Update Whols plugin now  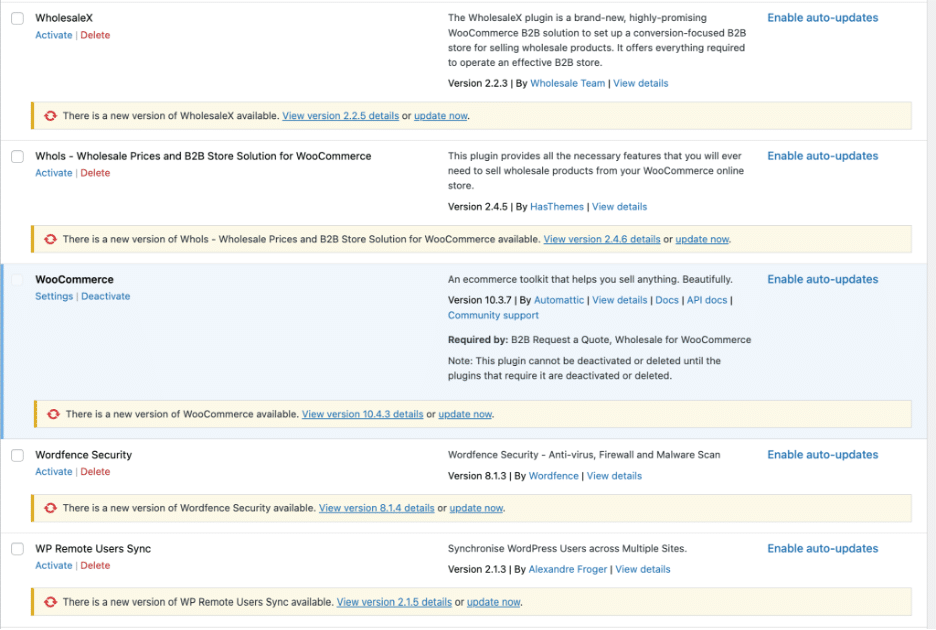[x=702, y=239]
